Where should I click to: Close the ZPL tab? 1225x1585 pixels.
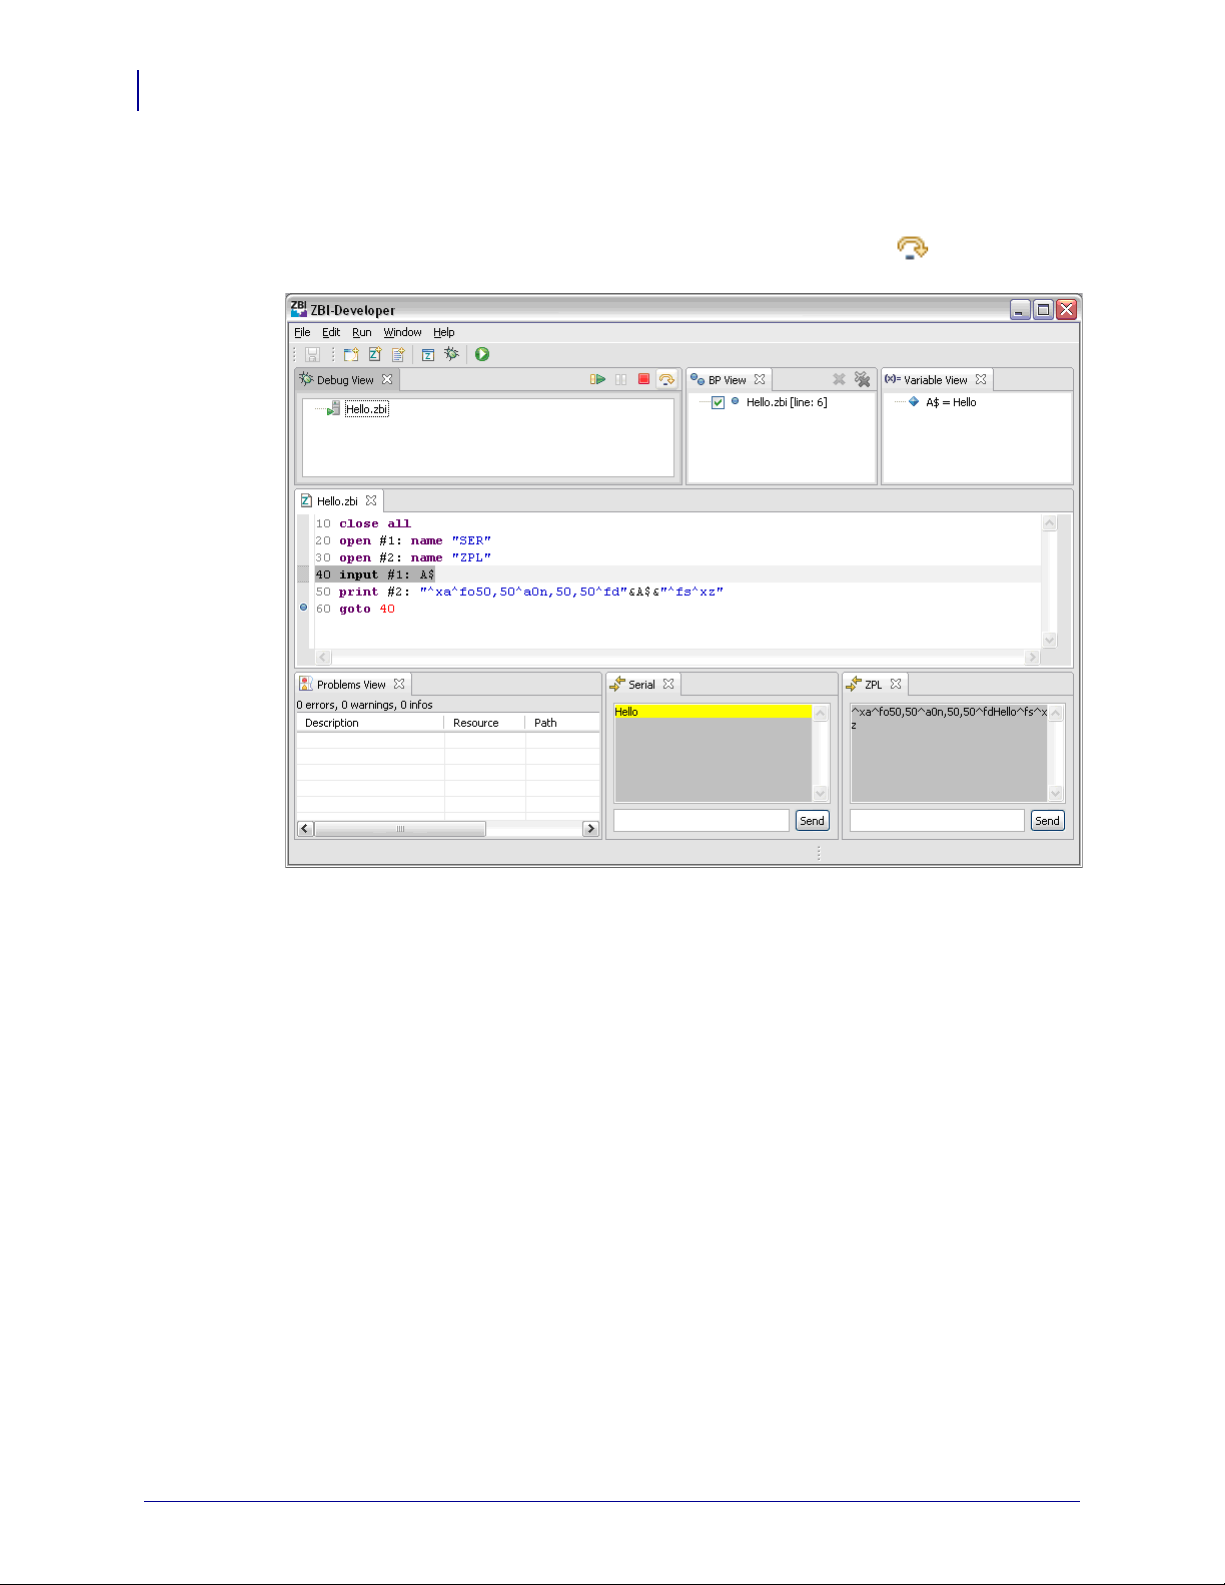coord(896,684)
